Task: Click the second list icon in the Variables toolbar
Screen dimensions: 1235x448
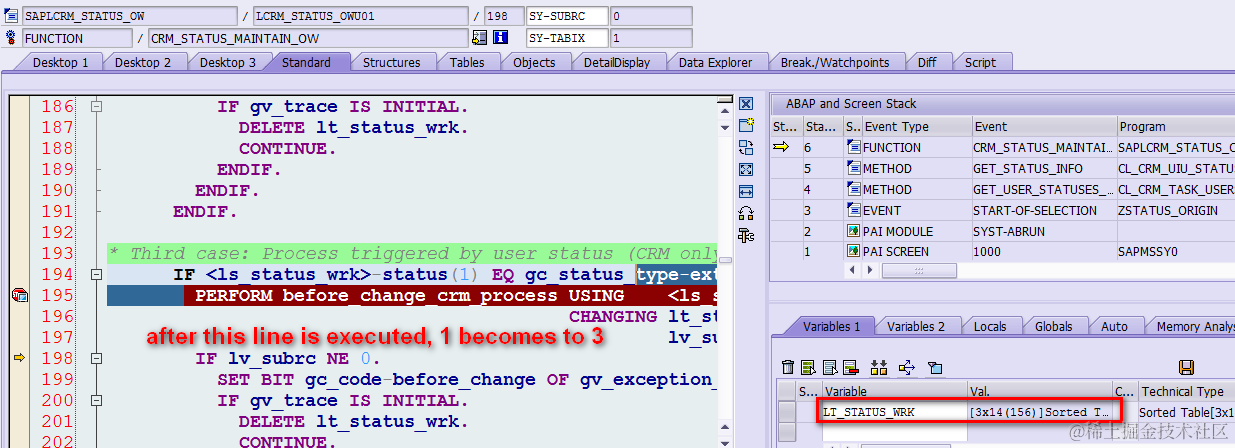Action: tap(828, 367)
